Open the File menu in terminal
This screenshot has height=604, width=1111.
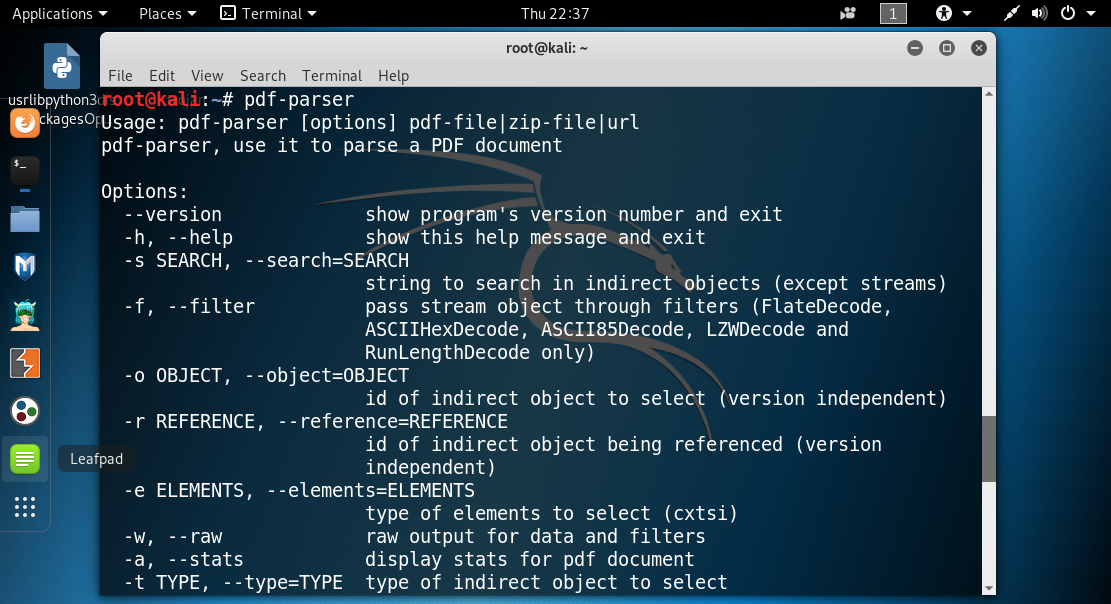coord(120,75)
